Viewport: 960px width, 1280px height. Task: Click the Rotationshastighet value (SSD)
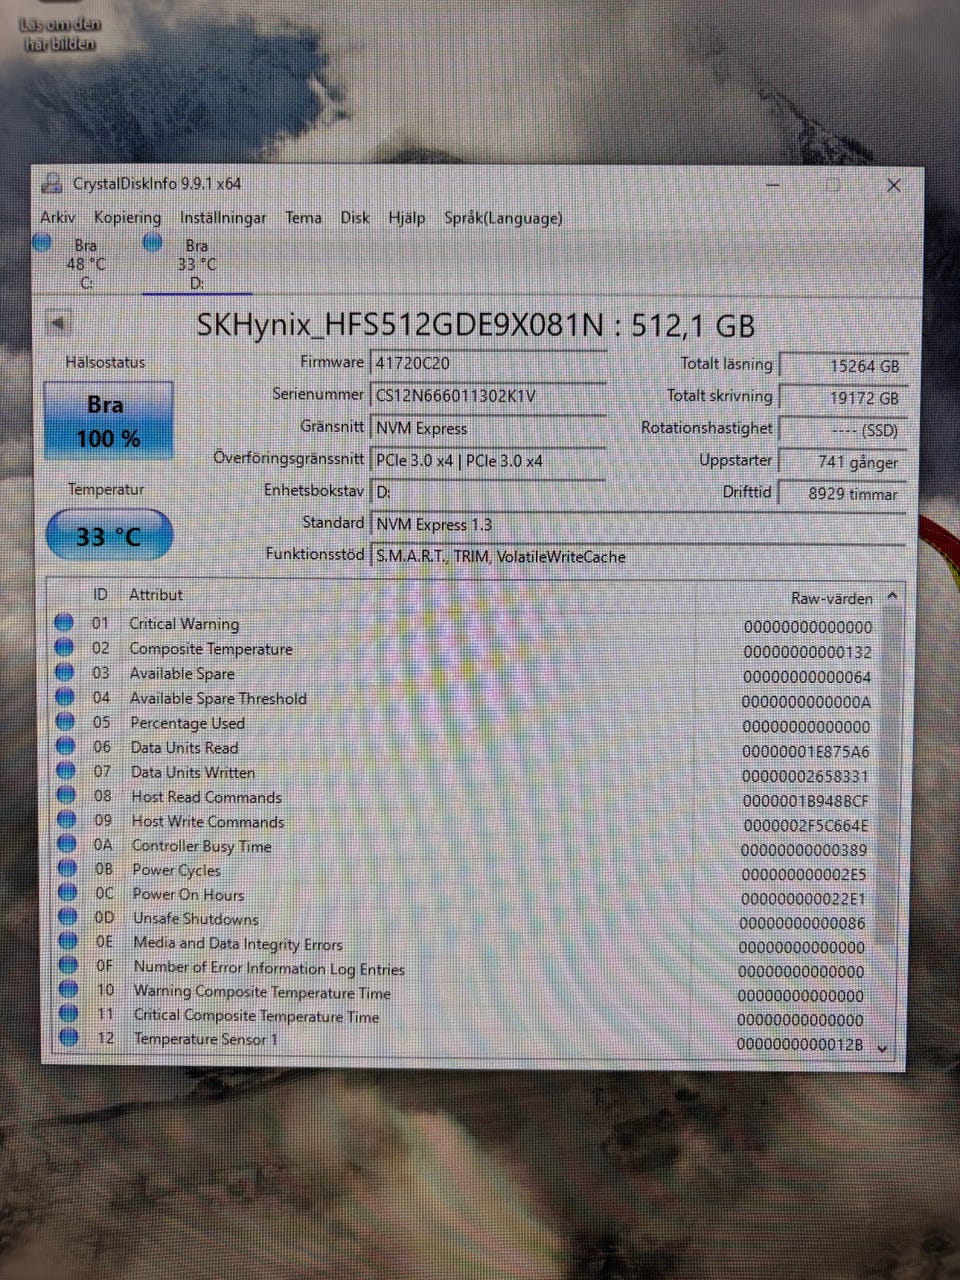(842, 430)
